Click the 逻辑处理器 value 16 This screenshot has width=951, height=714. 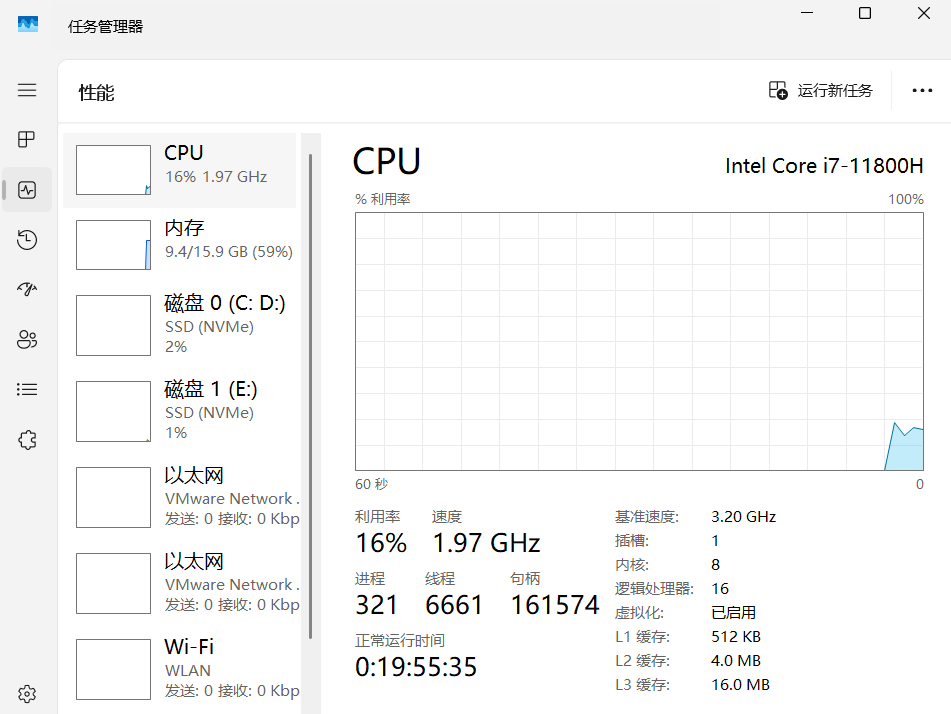(x=720, y=588)
